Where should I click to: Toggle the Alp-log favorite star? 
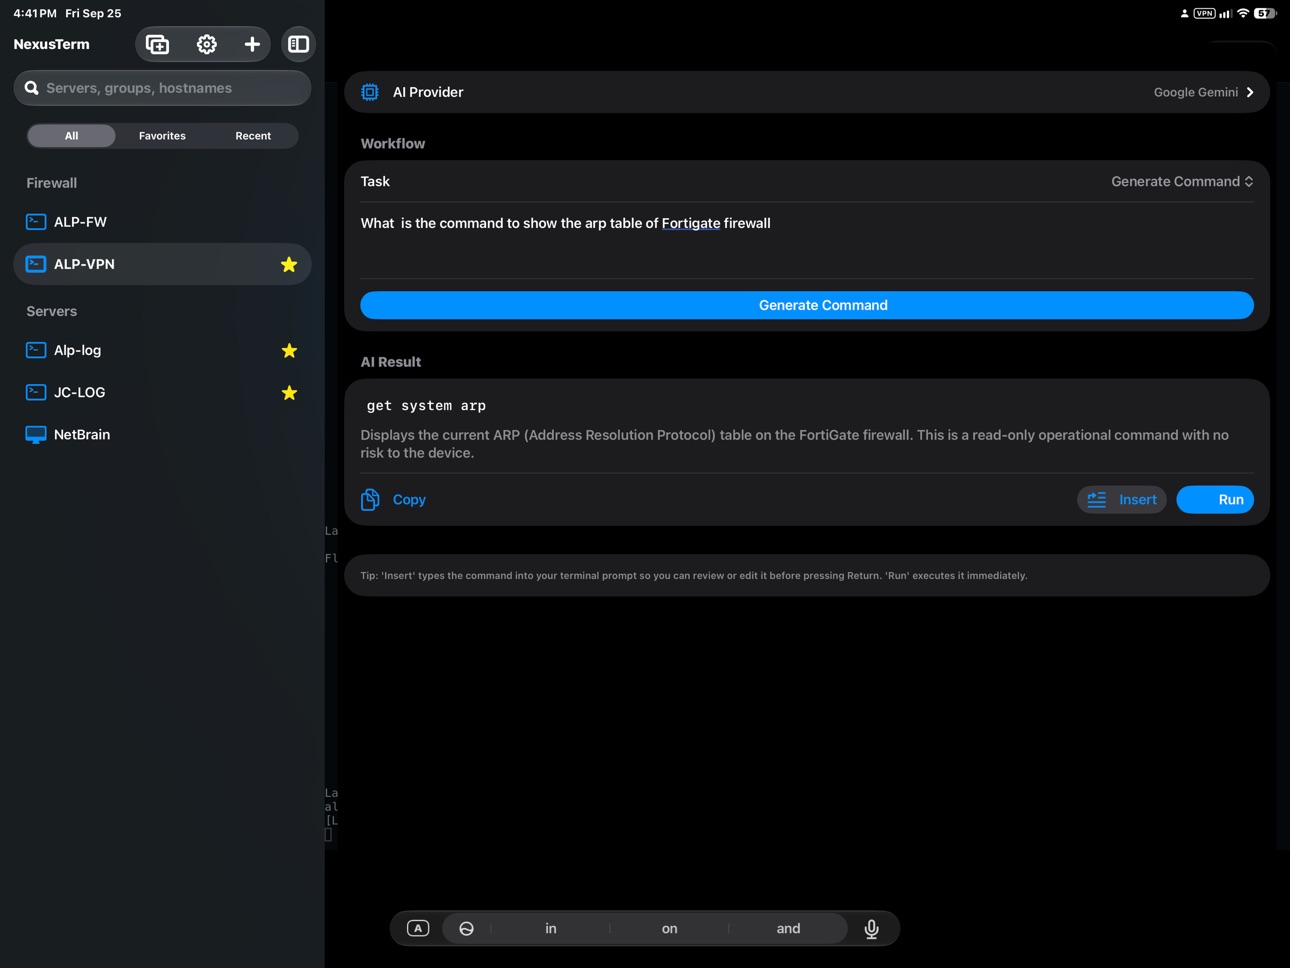(289, 351)
